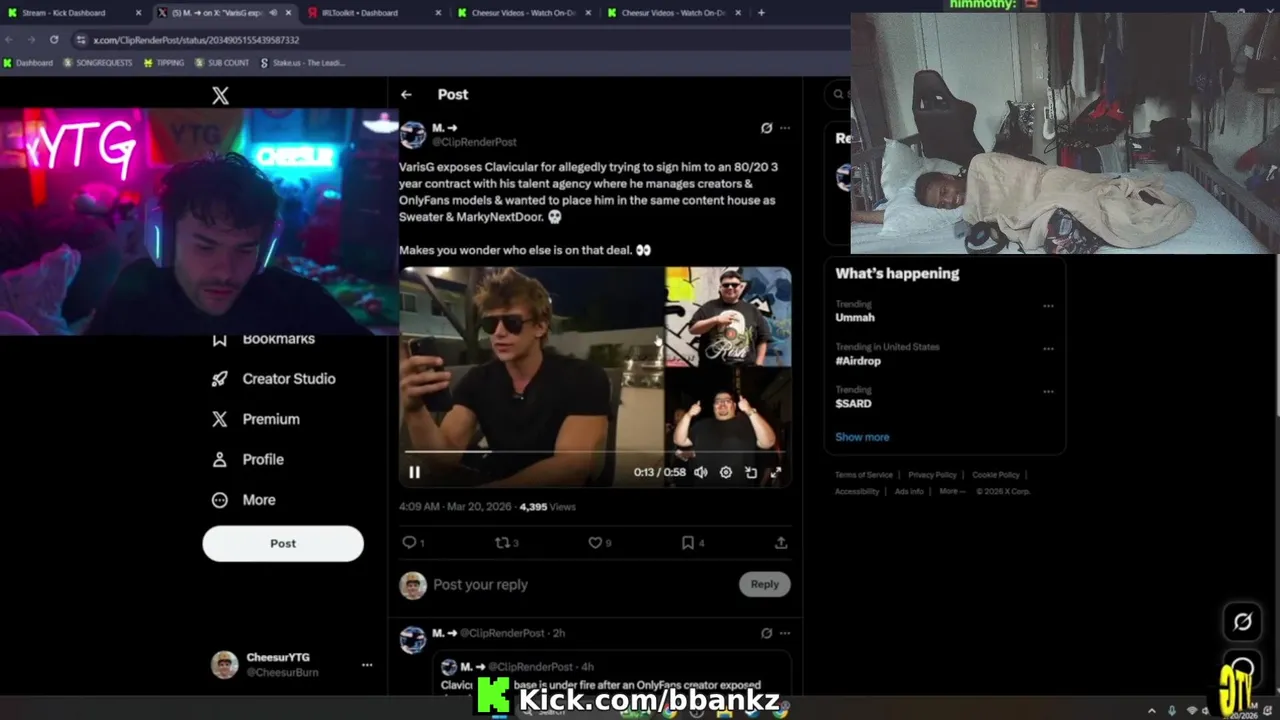Mute the video volume icon
This screenshot has width=1280, height=720.
point(701,472)
